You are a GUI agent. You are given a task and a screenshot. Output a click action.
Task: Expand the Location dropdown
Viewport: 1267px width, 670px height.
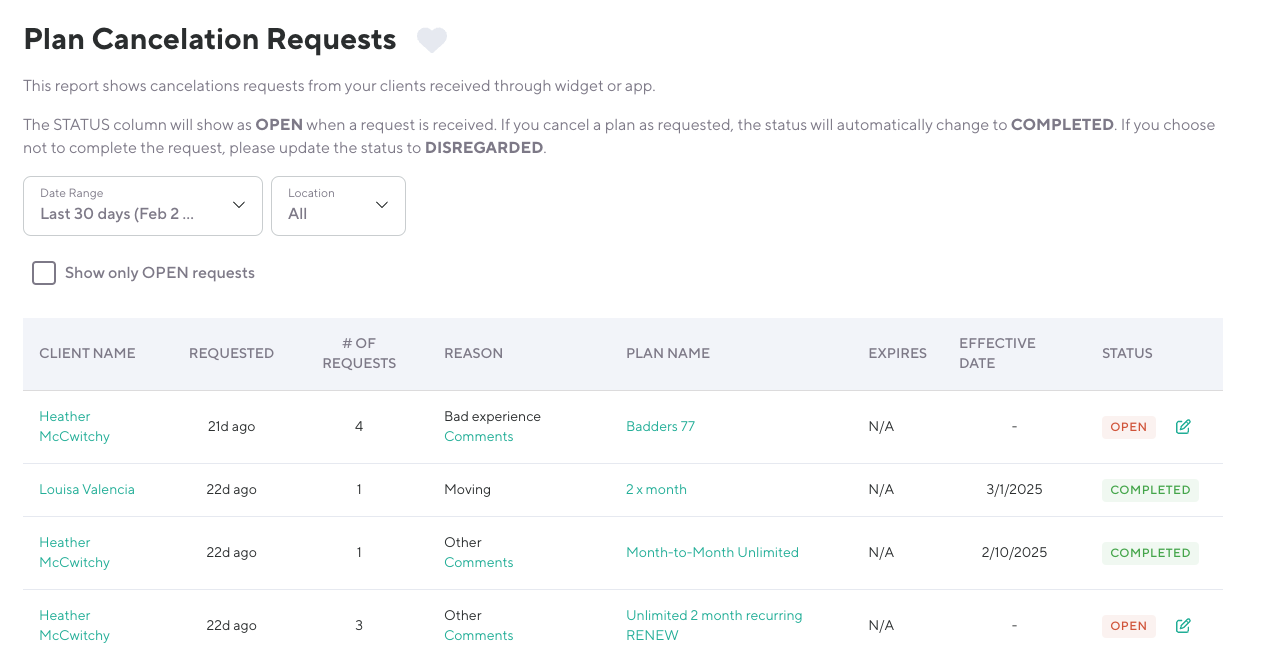pos(338,206)
